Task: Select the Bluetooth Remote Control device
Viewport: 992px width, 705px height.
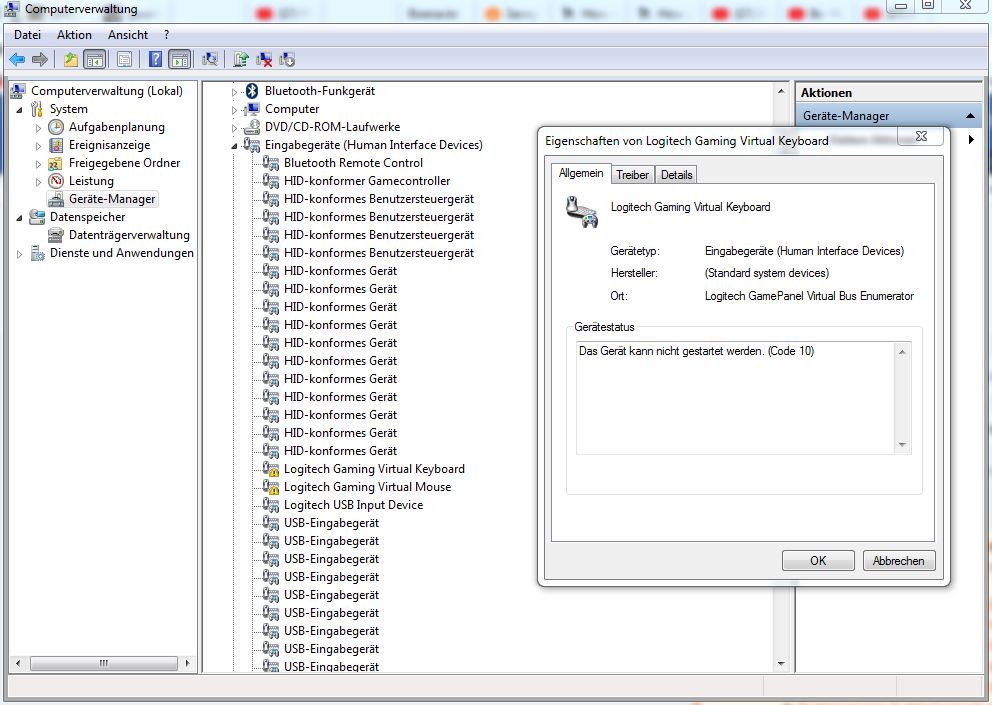Action: (353, 163)
